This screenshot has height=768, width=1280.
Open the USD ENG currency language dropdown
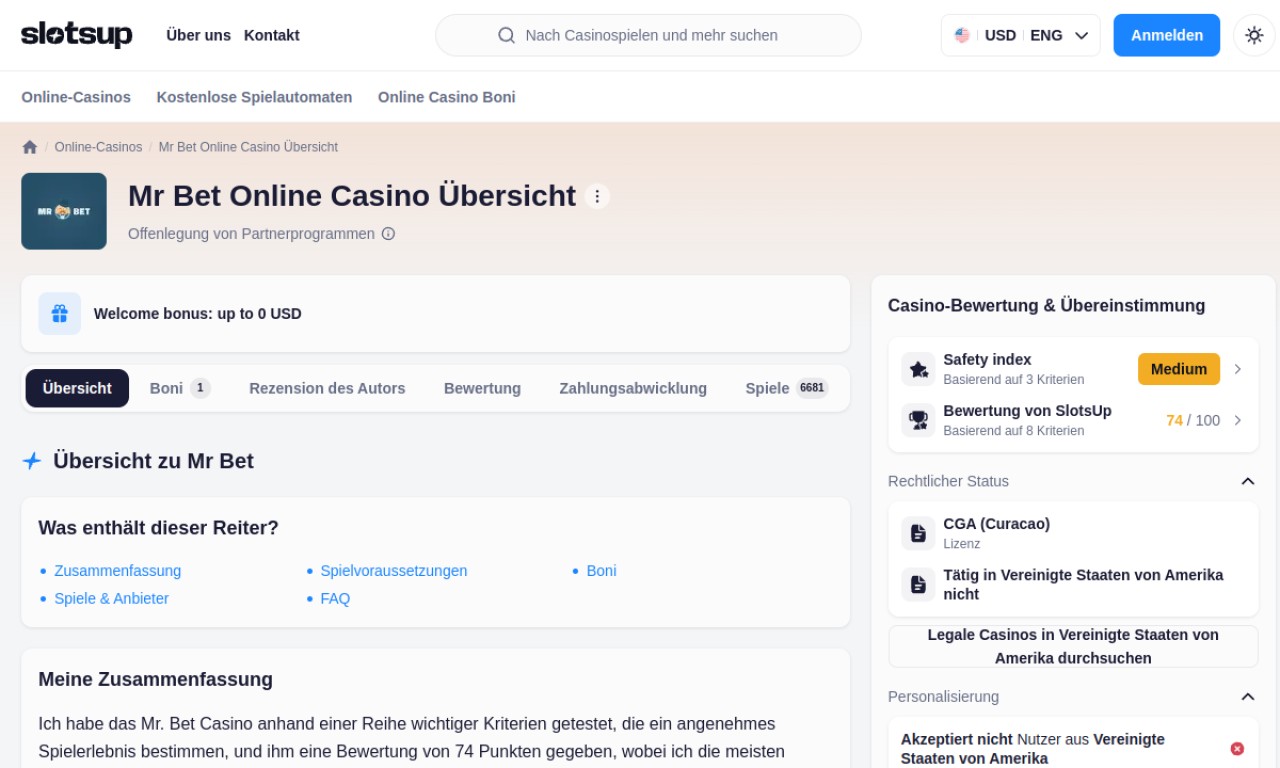pos(1020,35)
